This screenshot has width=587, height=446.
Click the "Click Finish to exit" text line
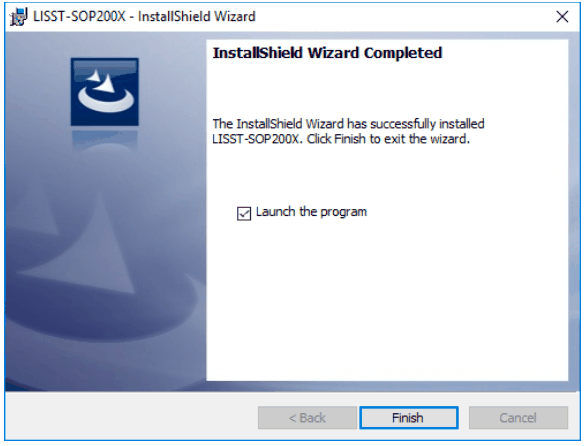[388, 139]
